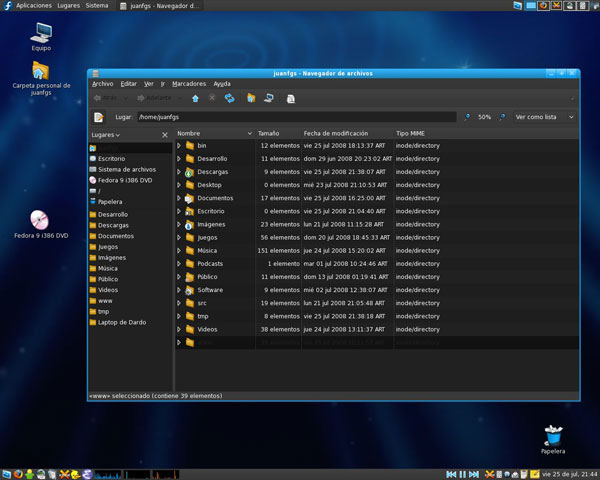The image size is (600, 480).
Task: Open the Lugares side pane dropdown
Action: point(106,135)
